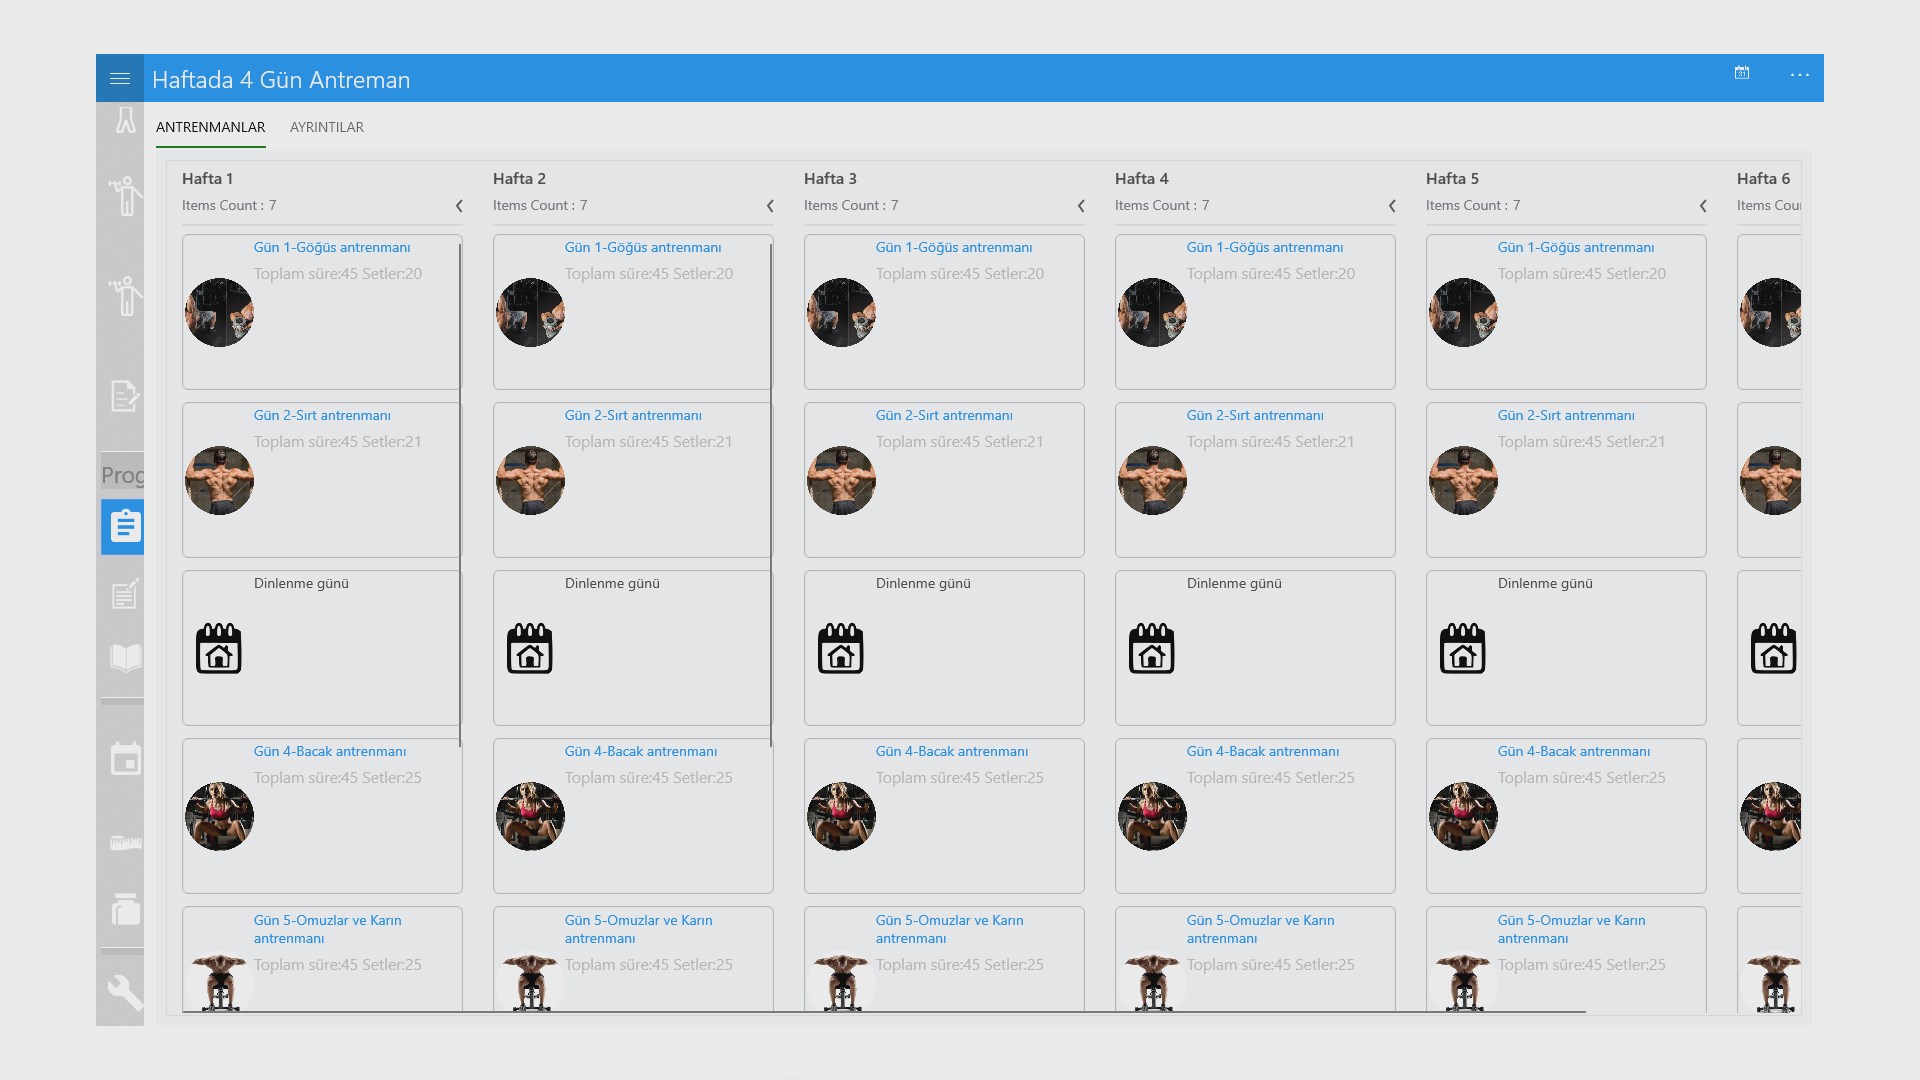This screenshot has width=1920, height=1080.
Task: Open the hamburger navigation menu
Action: pos(120,78)
